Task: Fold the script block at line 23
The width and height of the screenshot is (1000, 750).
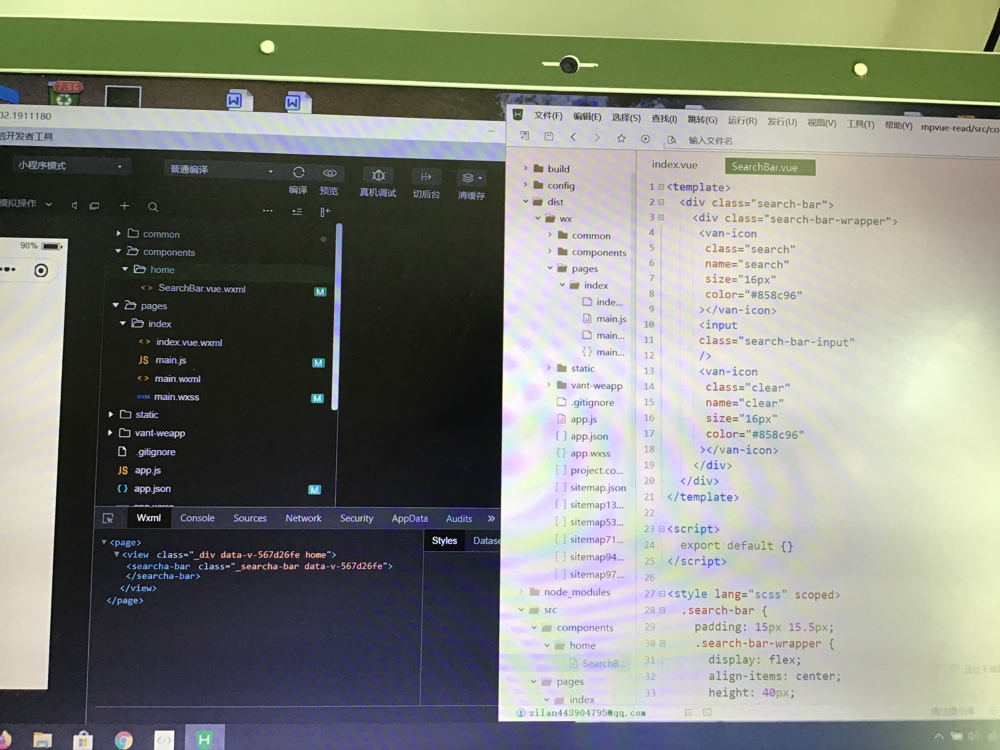Action: coord(661,529)
